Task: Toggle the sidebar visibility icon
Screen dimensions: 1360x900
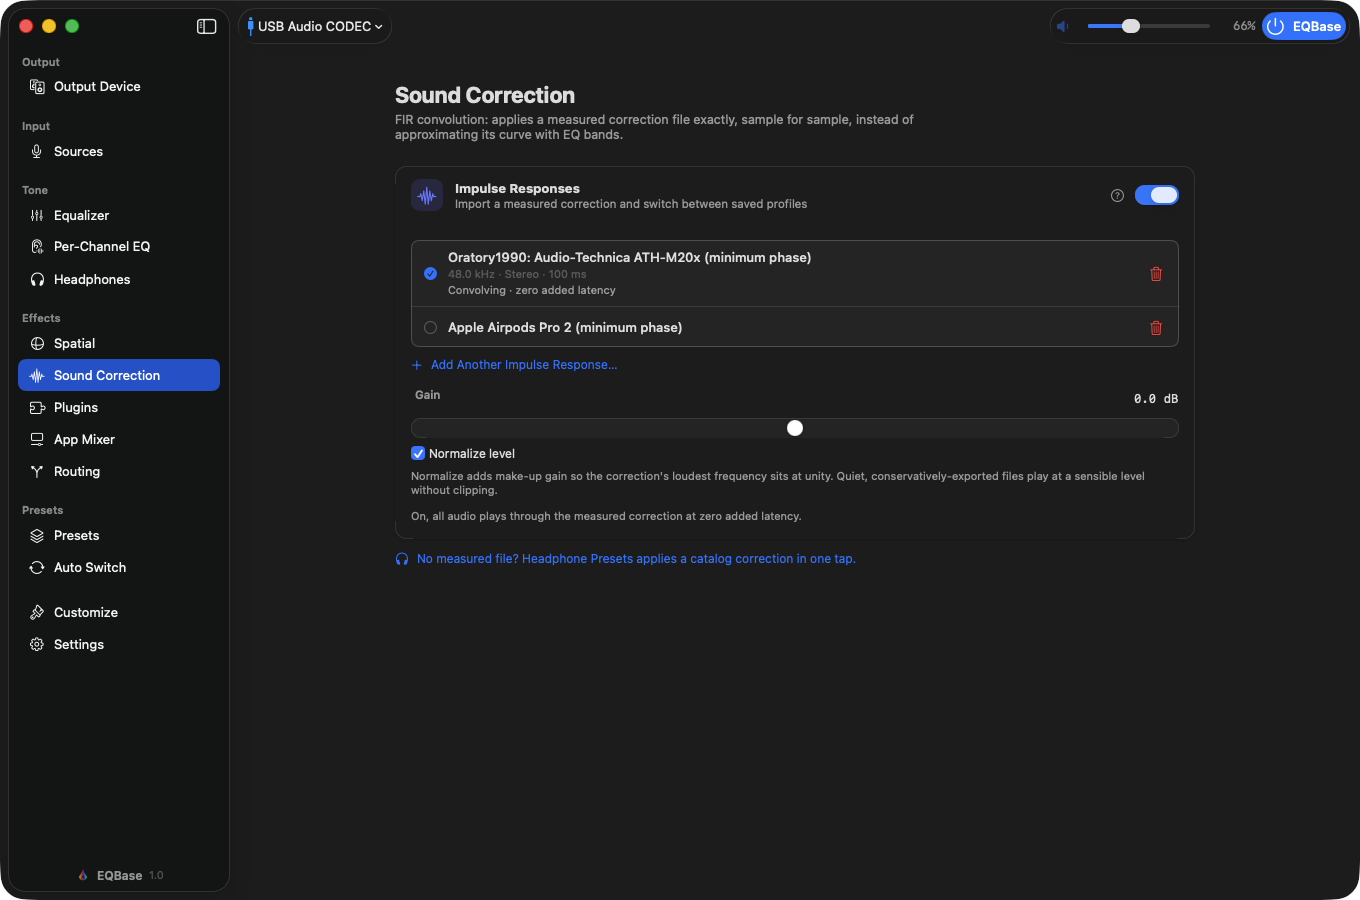Action: pyautogui.click(x=207, y=27)
